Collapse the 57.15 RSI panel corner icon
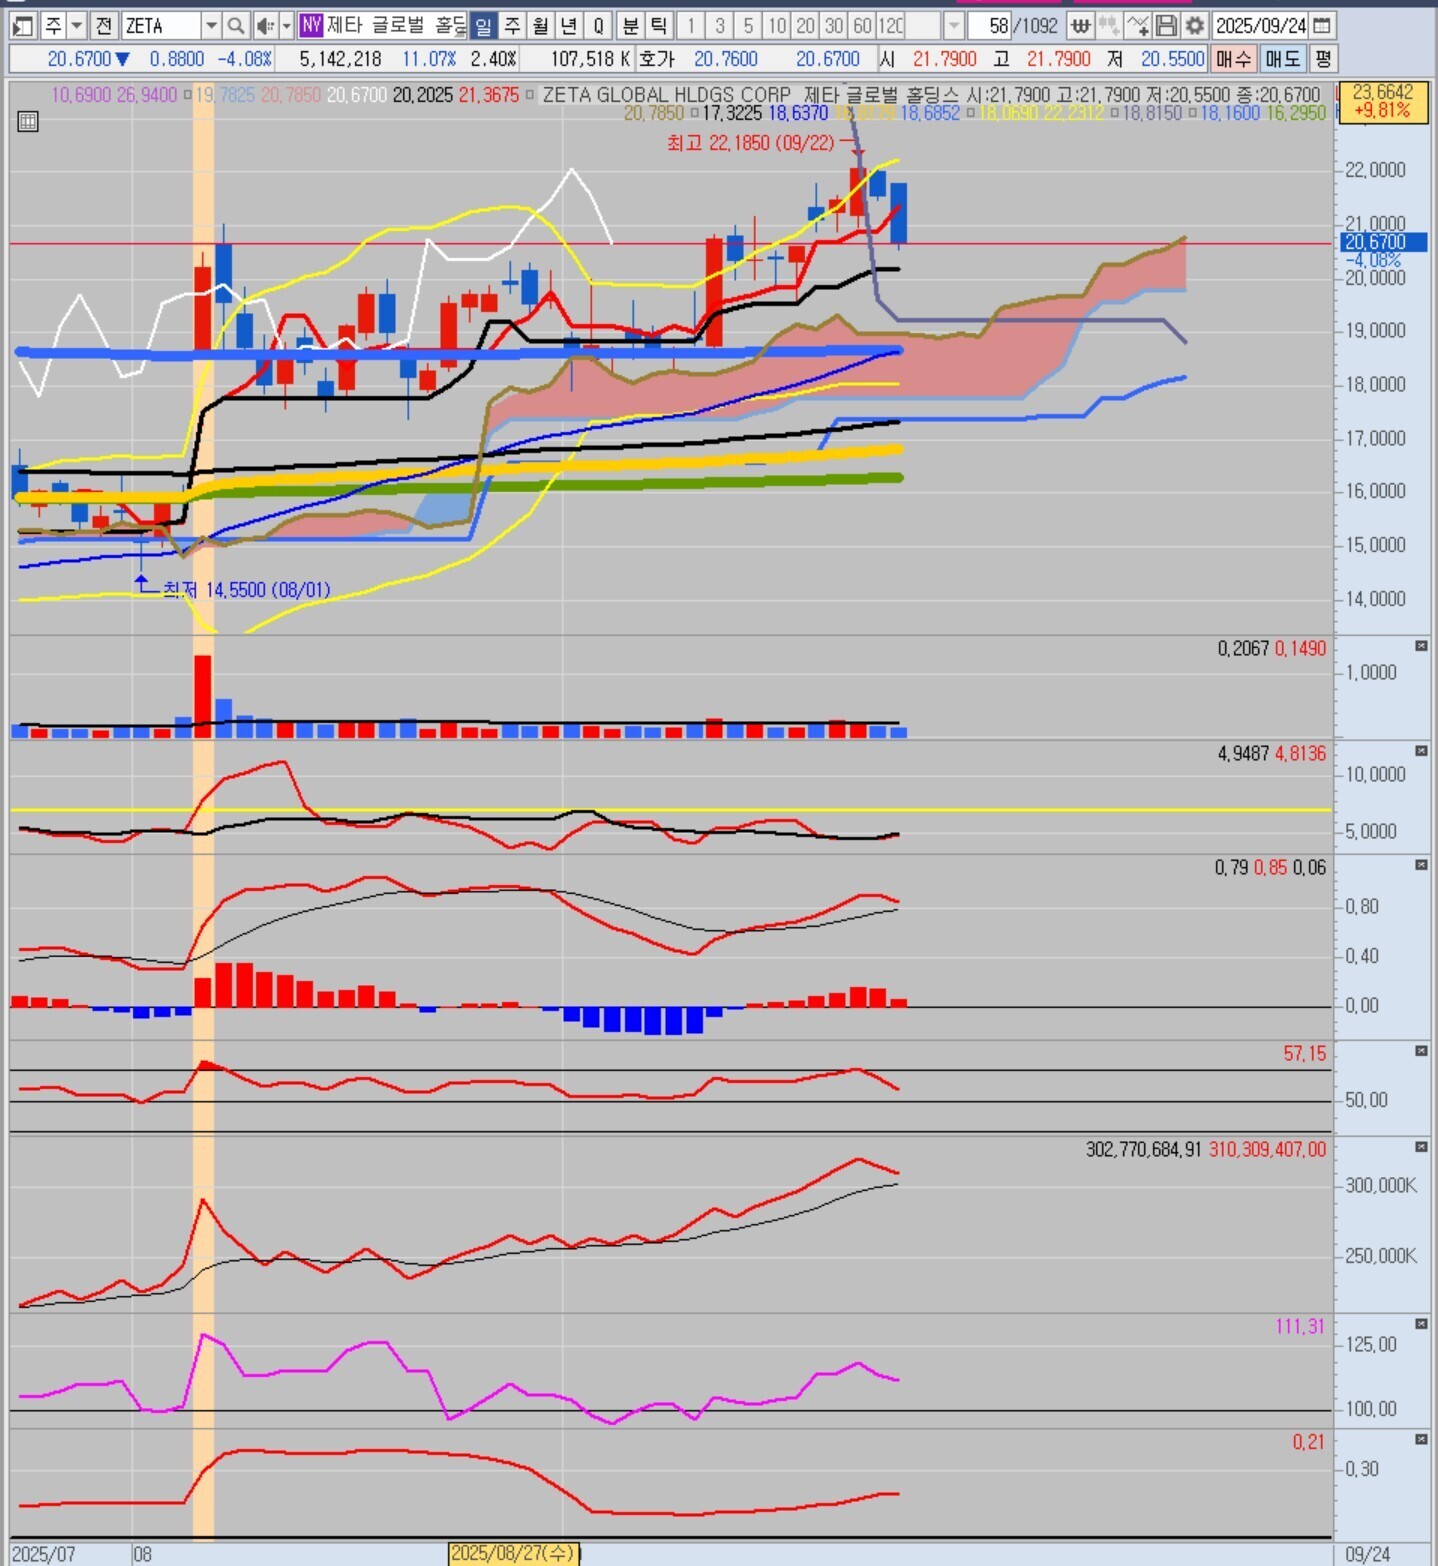Image resolution: width=1438 pixels, height=1566 pixels. (x=1421, y=1051)
